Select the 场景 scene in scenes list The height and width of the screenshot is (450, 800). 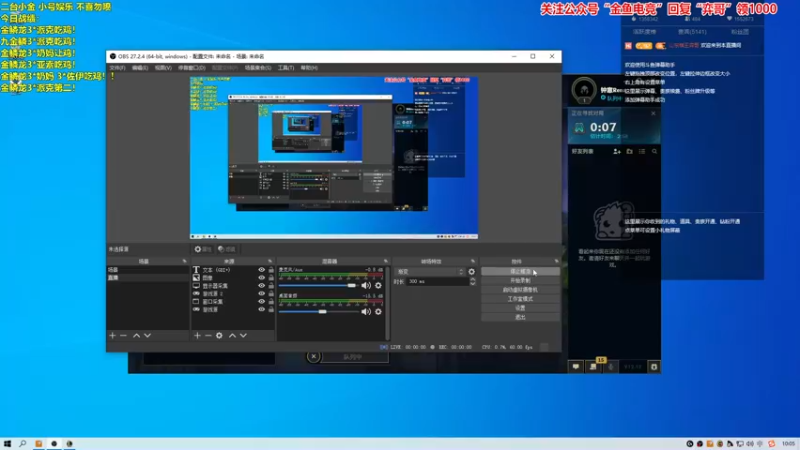pos(147,269)
